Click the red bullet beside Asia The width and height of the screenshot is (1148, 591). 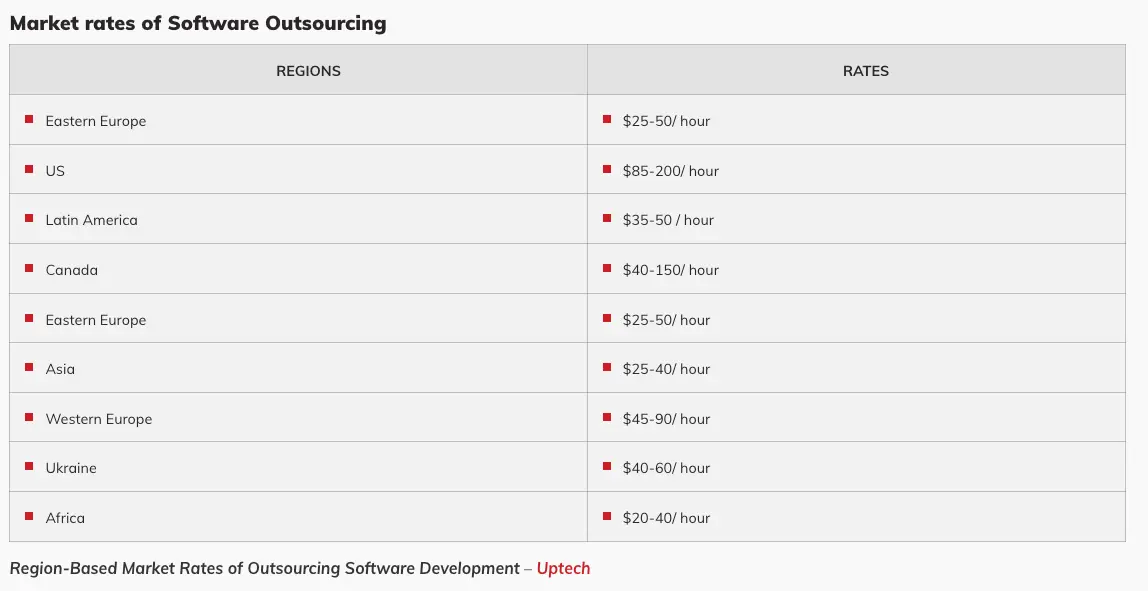pos(29,368)
